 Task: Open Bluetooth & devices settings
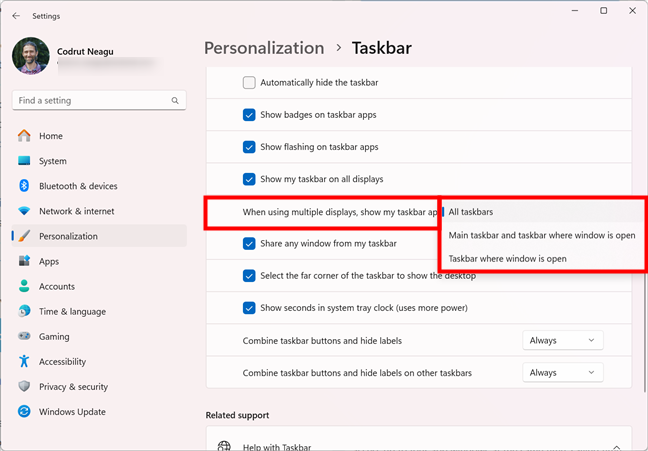pyautogui.click(x=99, y=186)
